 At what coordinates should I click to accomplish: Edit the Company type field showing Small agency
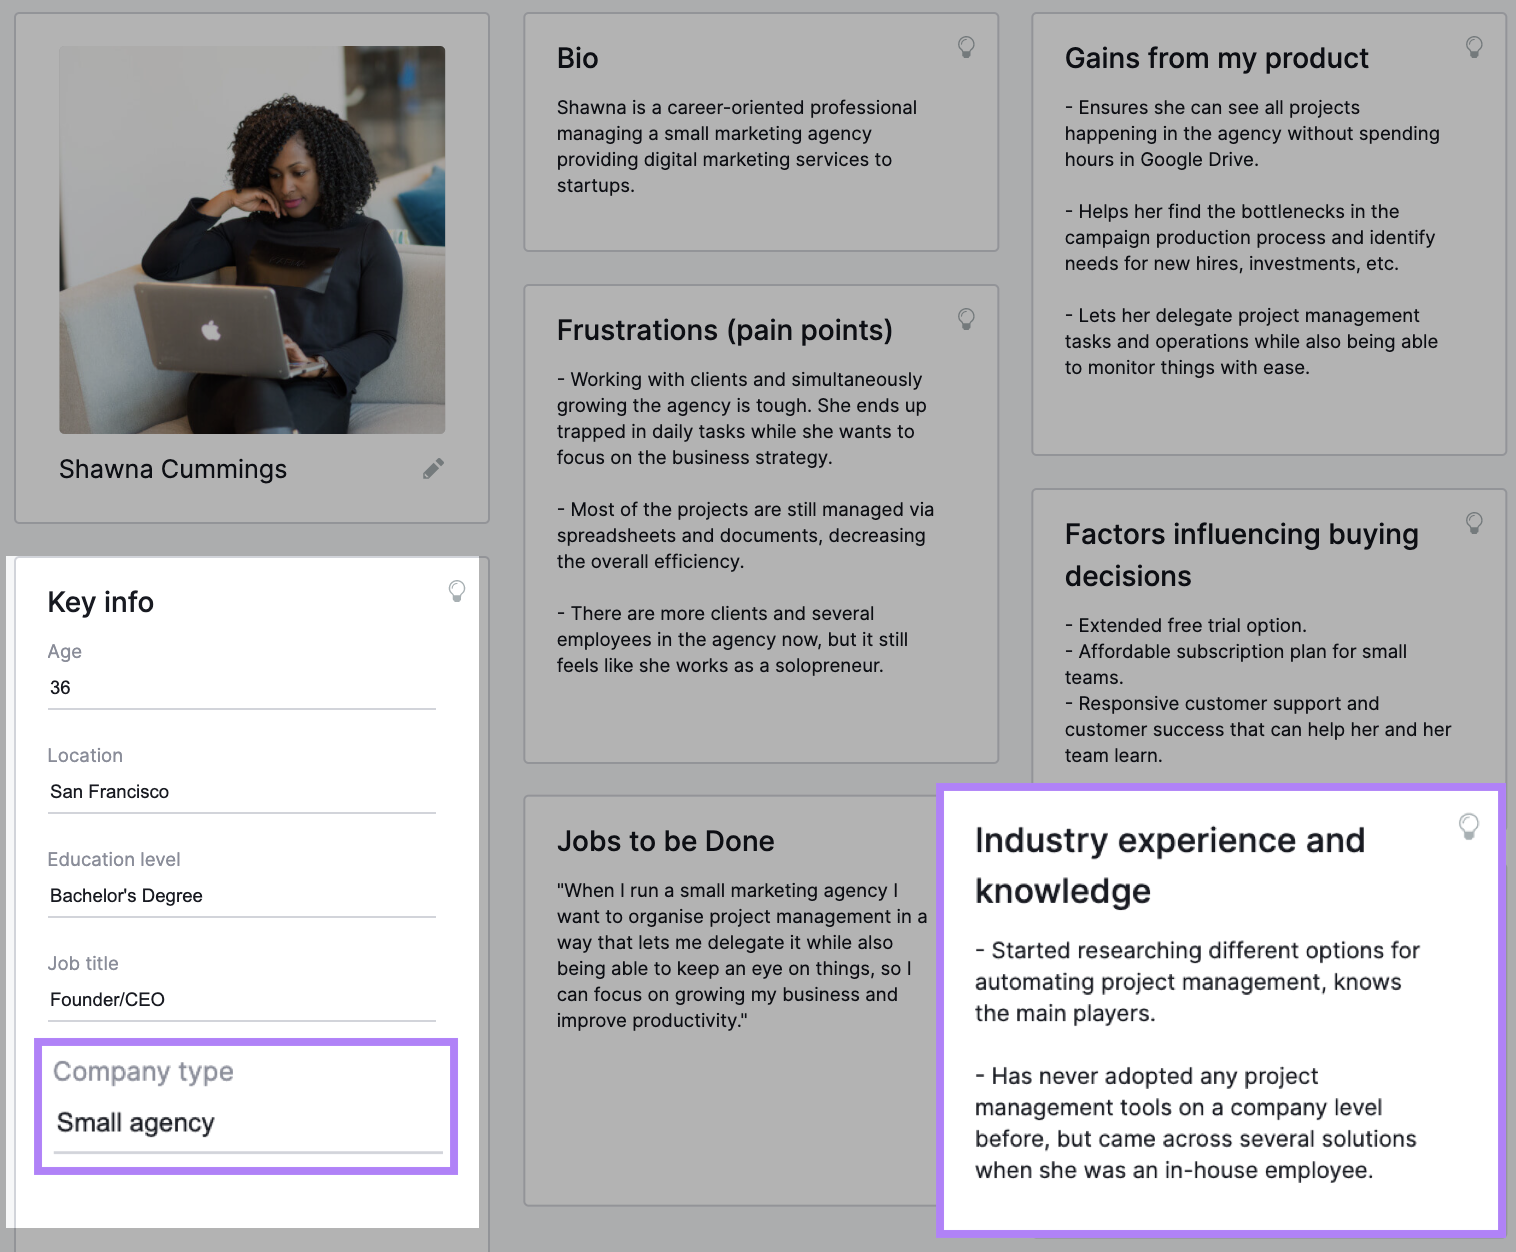(x=240, y=1122)
